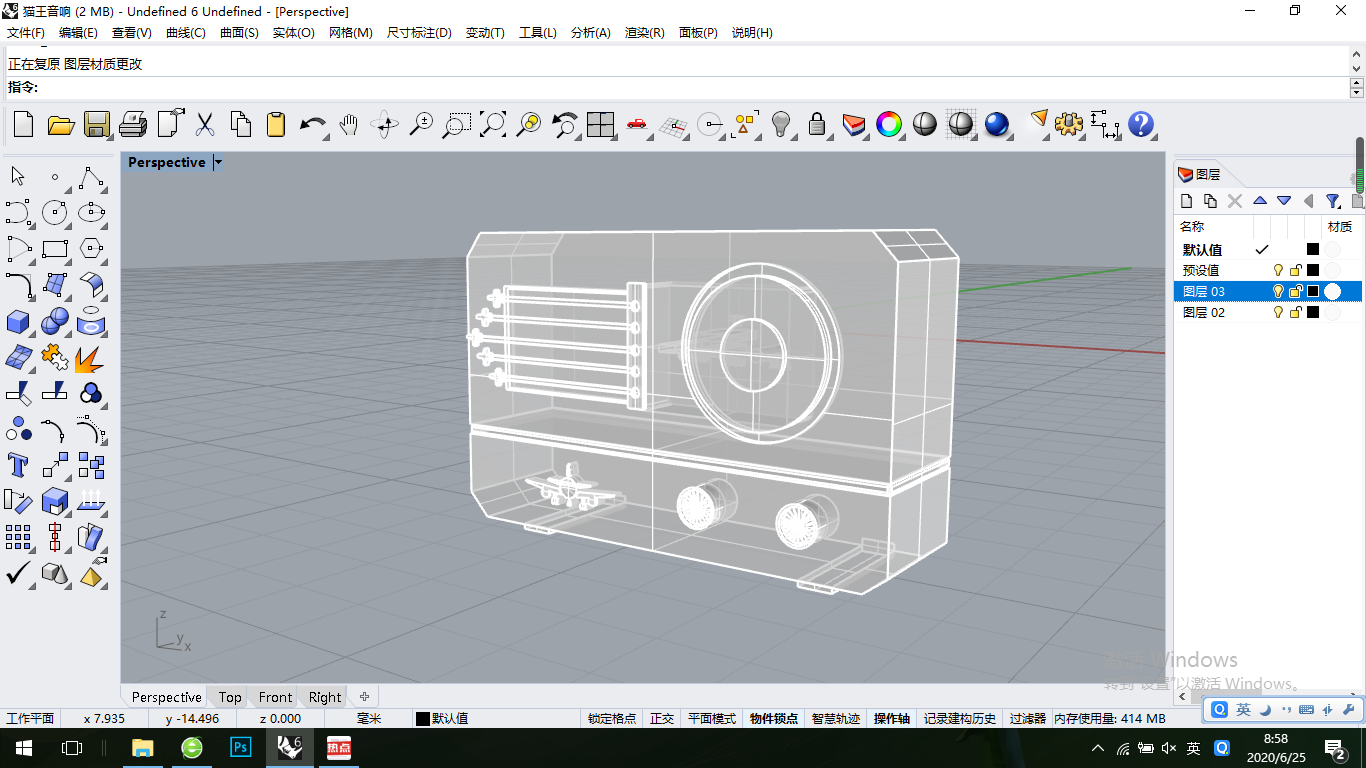Click 记录建构历史 in the status bar
This screenshot has height=768, width=1366.
[x=961, y=718]
